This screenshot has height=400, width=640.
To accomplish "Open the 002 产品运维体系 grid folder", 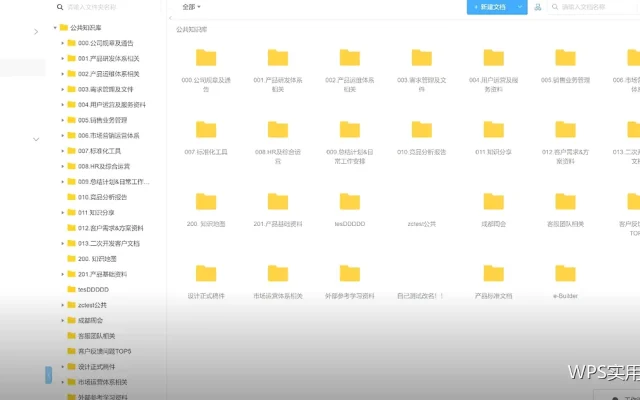I will (350, 58).
